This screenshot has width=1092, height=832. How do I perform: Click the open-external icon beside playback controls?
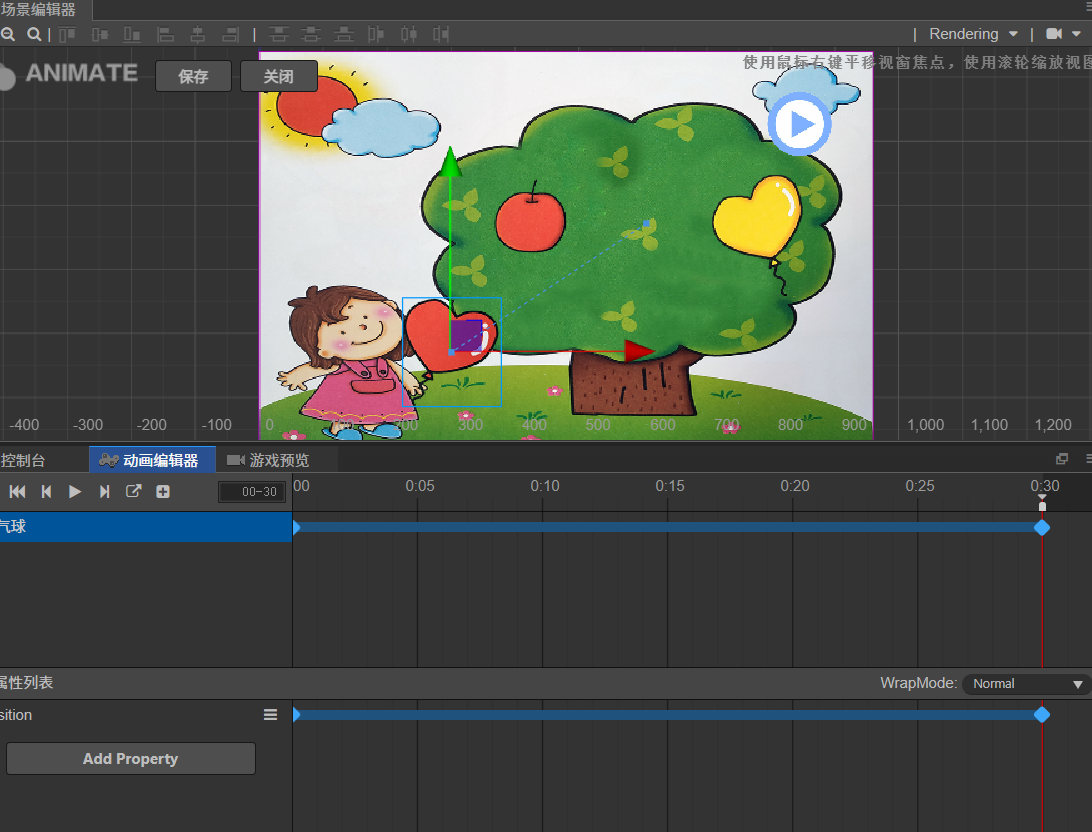(x=134, y=492)
